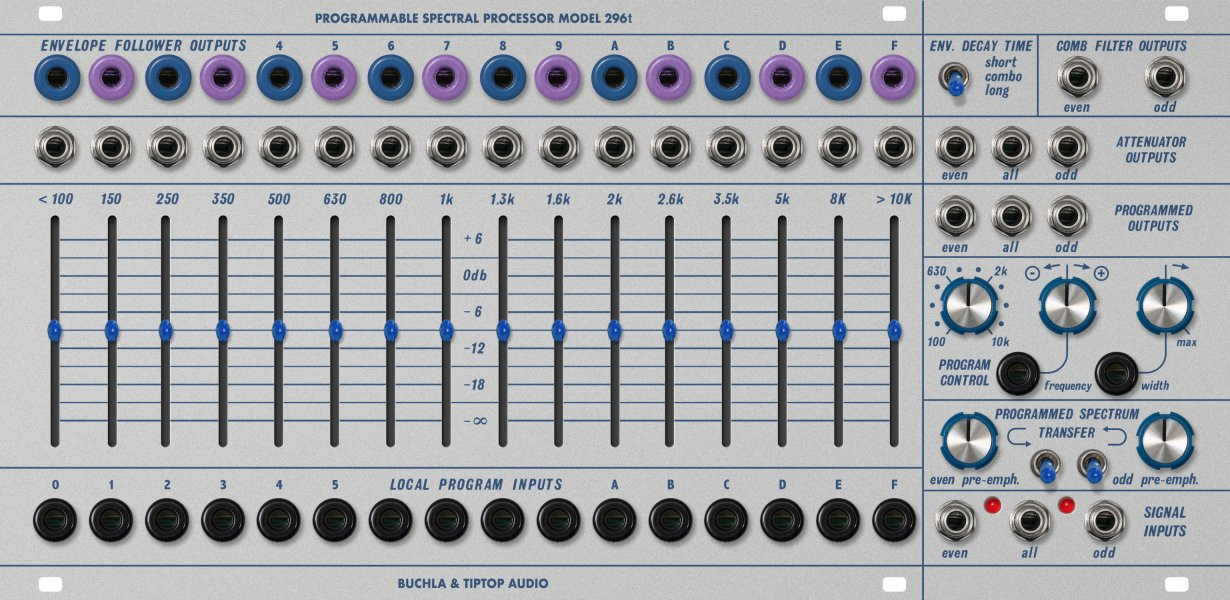This screenshot has width=1230, height=600.
Task: Click the all attenuator output jack
Action: click(x=1011, y=147)
